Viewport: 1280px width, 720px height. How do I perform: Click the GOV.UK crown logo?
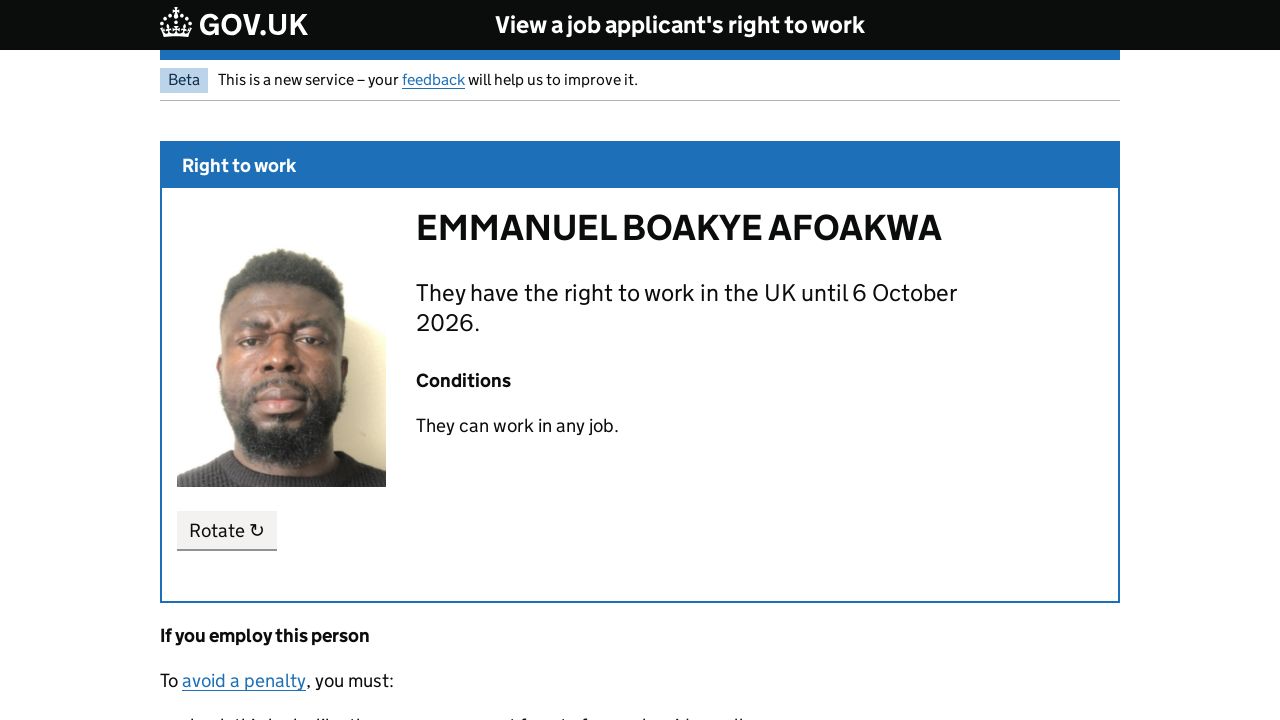(176, 23)
